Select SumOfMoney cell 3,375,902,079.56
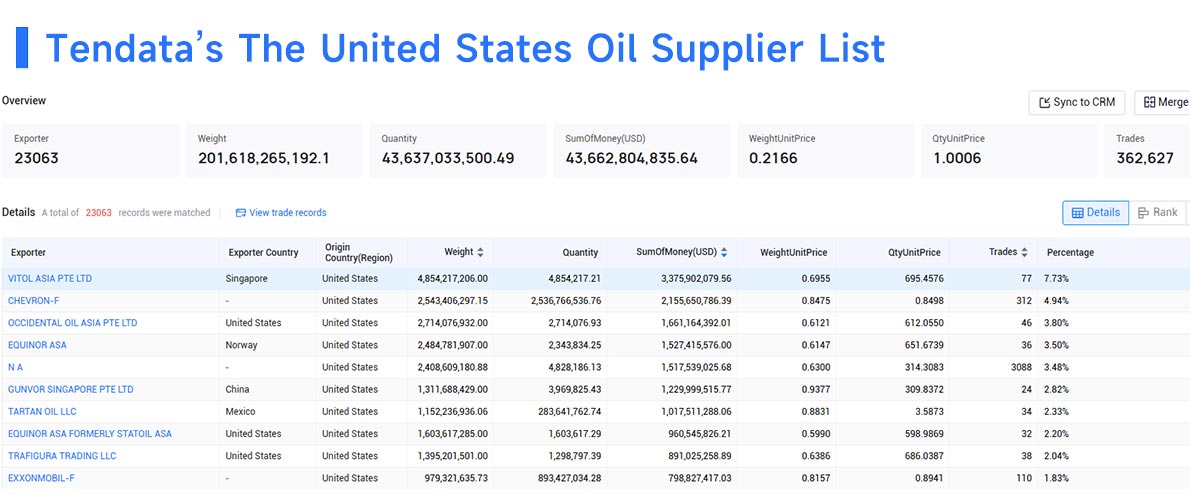1190x500 pixels. pyautogui.click(x=696, y=278)
